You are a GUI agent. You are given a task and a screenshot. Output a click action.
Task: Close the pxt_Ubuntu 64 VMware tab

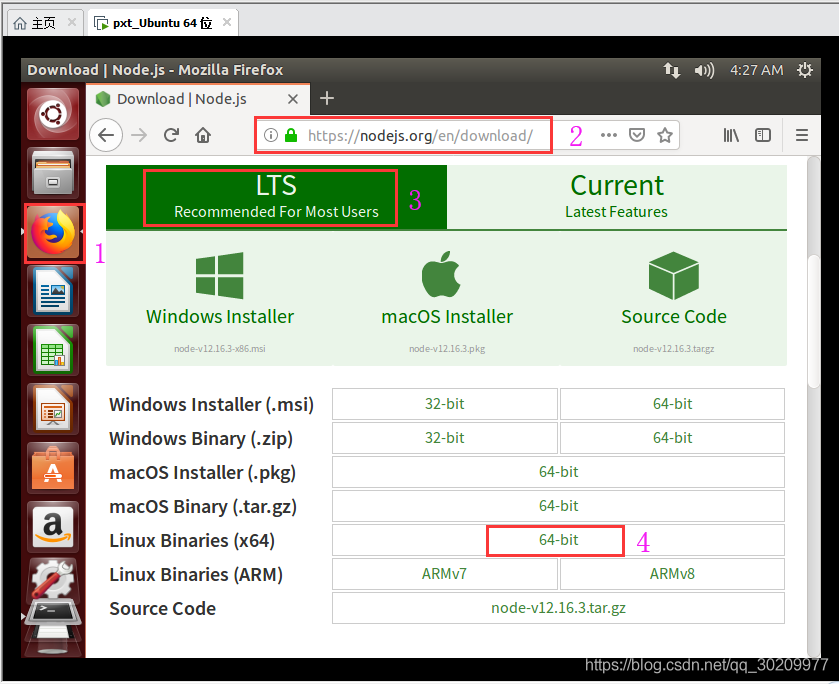tap(227, 22)
